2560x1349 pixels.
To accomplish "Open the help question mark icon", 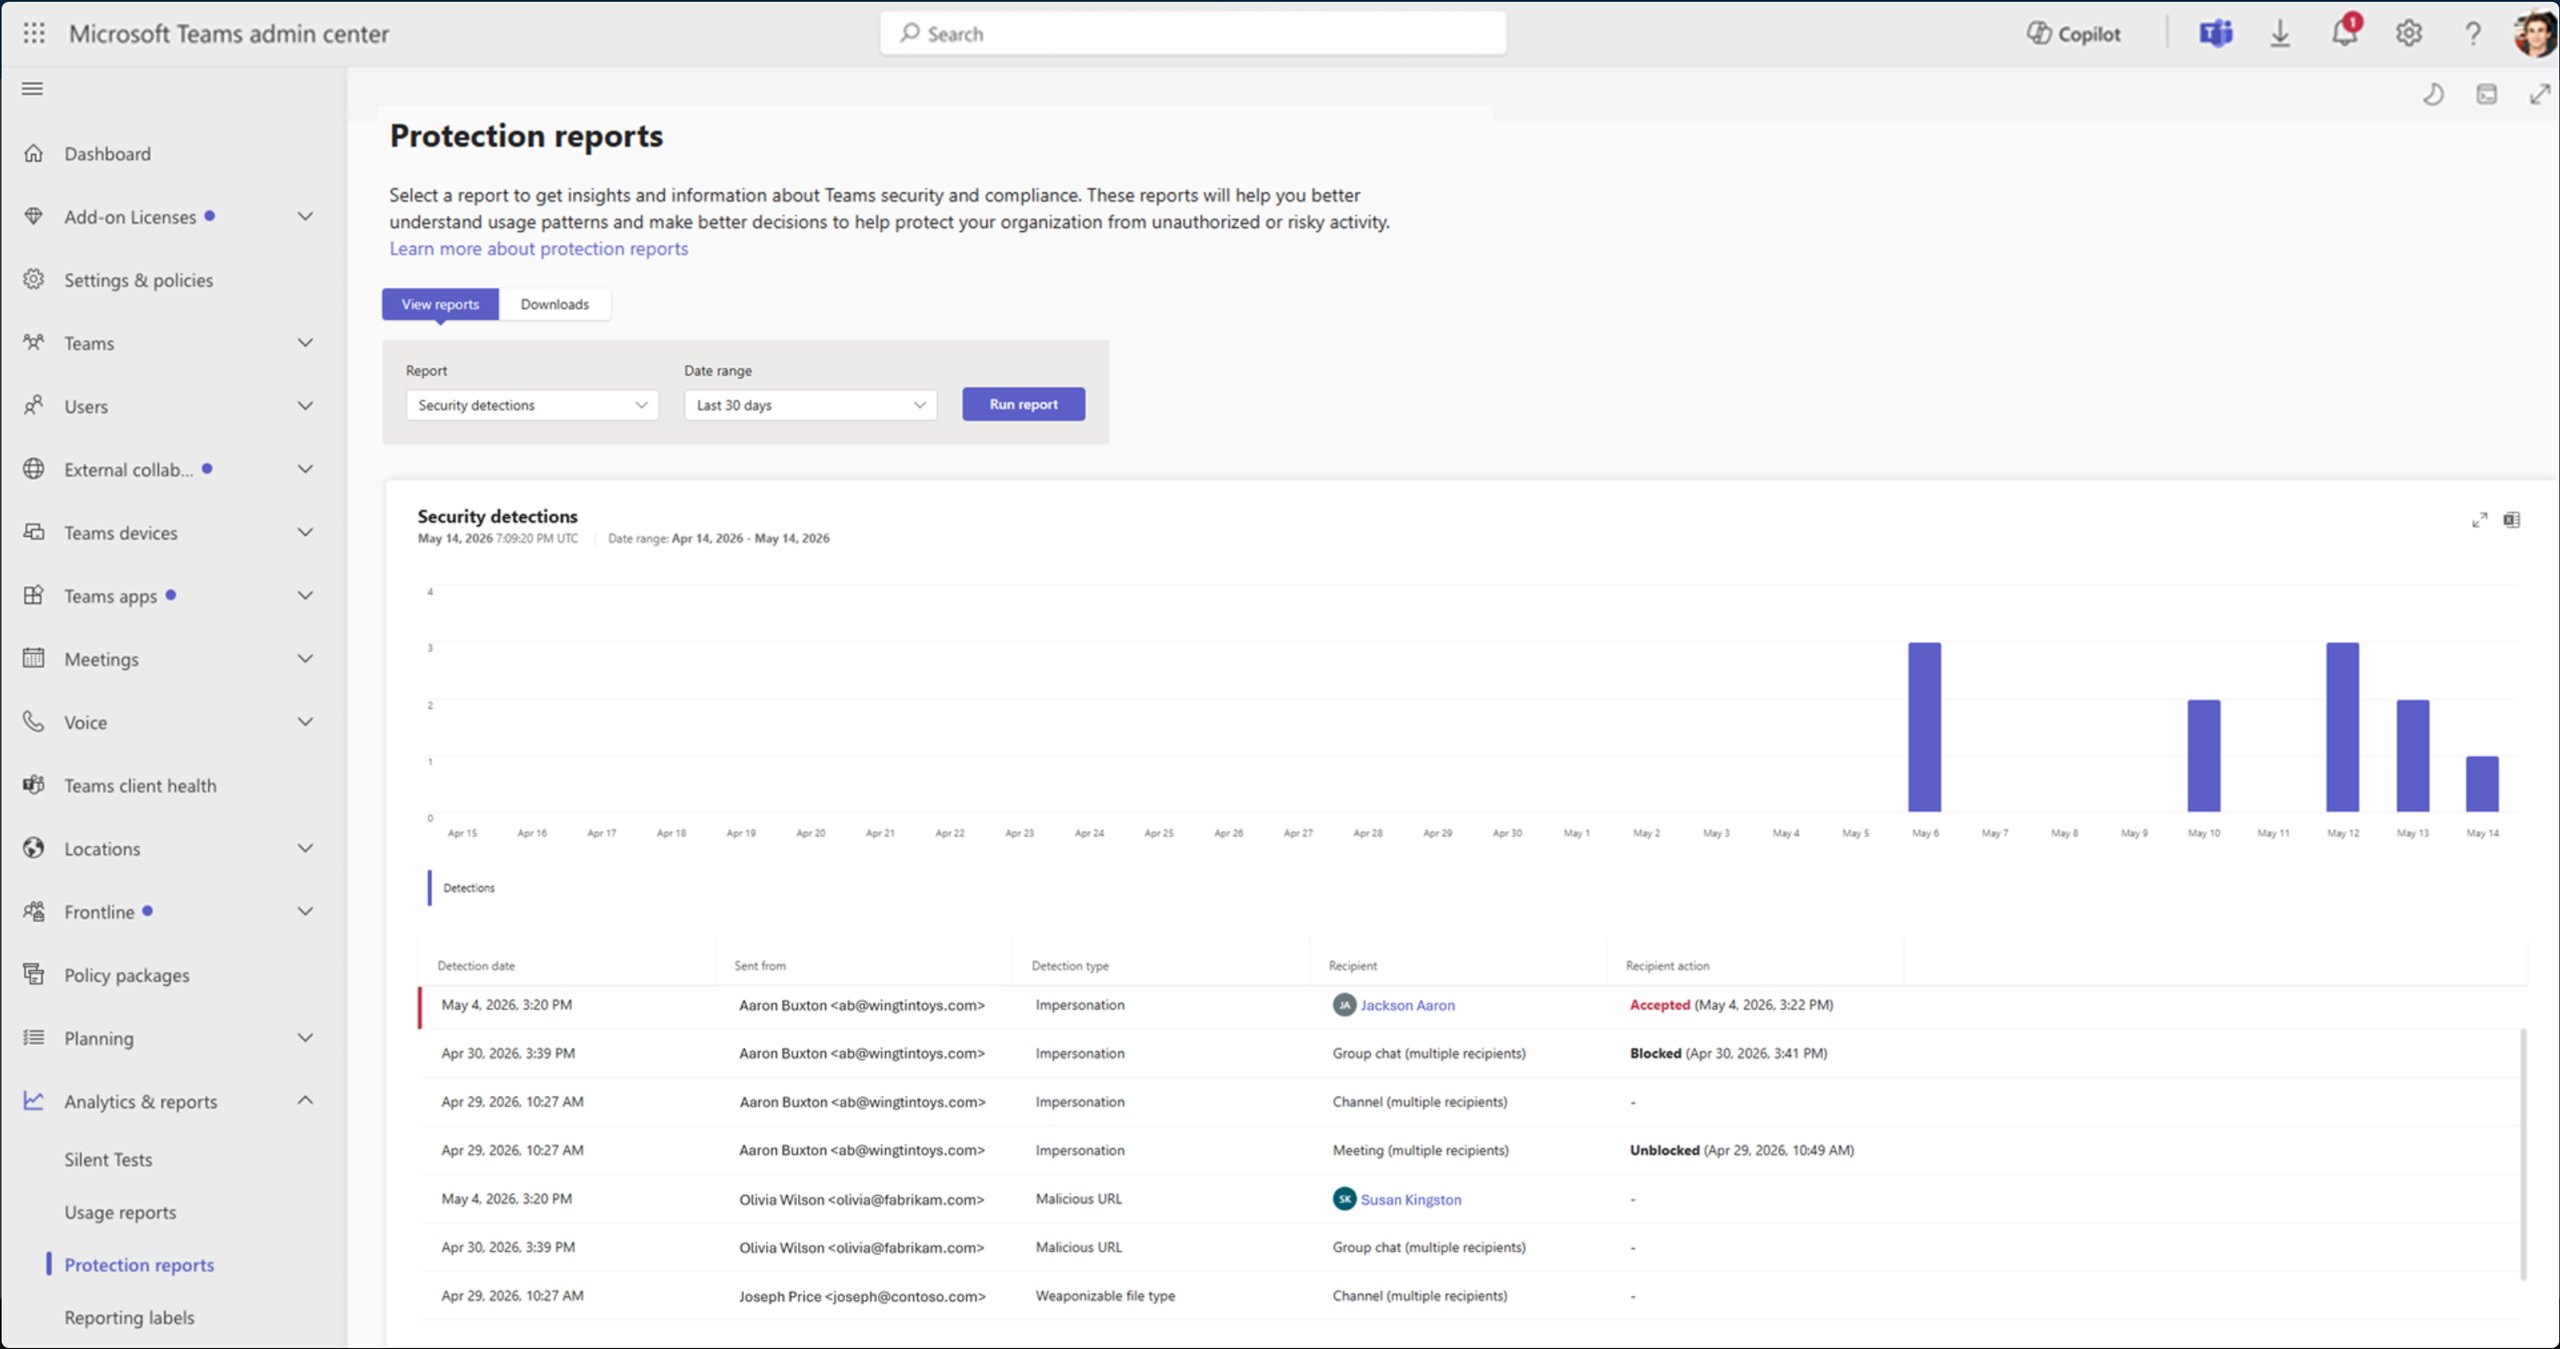I will [x=2473, y=34].
